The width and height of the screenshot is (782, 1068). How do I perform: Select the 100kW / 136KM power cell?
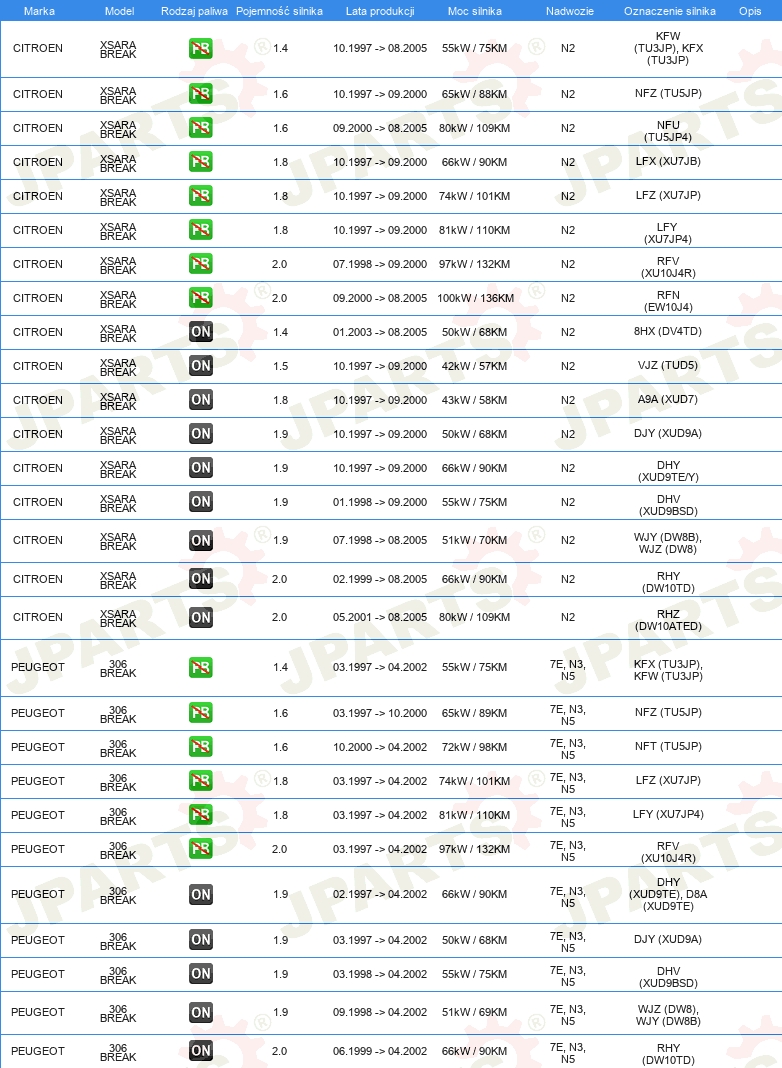475,298
